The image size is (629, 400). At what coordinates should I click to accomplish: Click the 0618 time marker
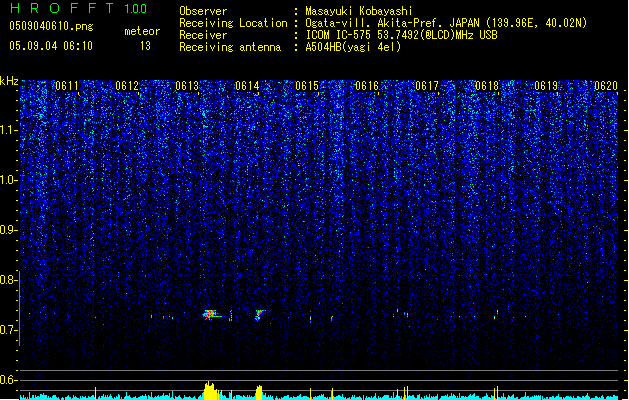click(x=487, y=86)
